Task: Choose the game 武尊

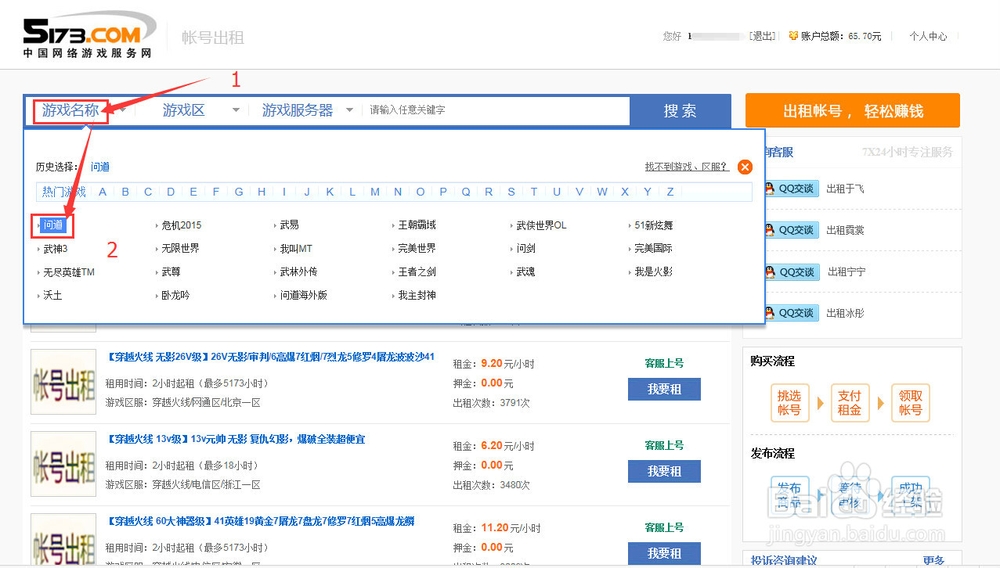Action: tap(171, 272)
